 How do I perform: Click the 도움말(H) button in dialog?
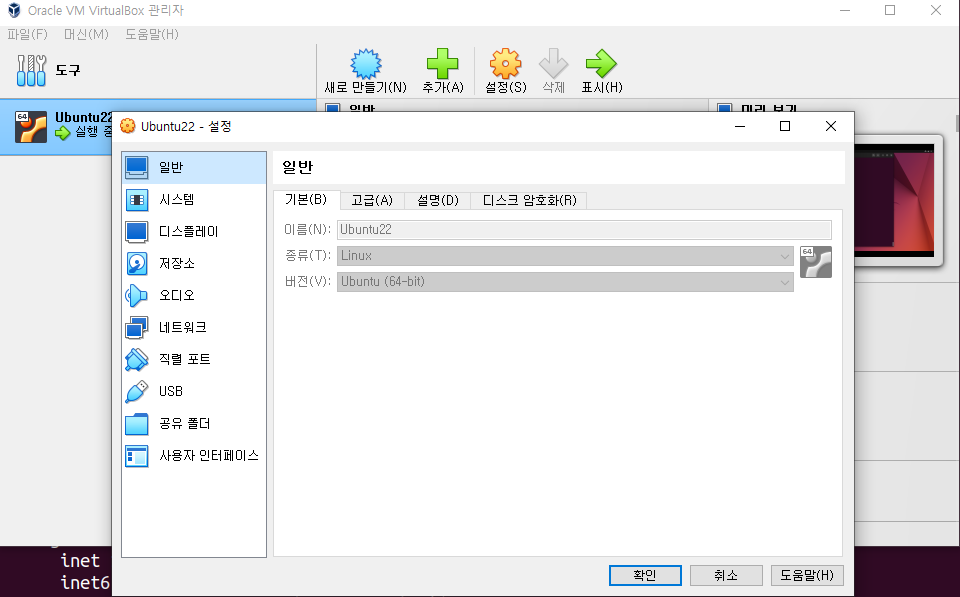pos(807,575)
